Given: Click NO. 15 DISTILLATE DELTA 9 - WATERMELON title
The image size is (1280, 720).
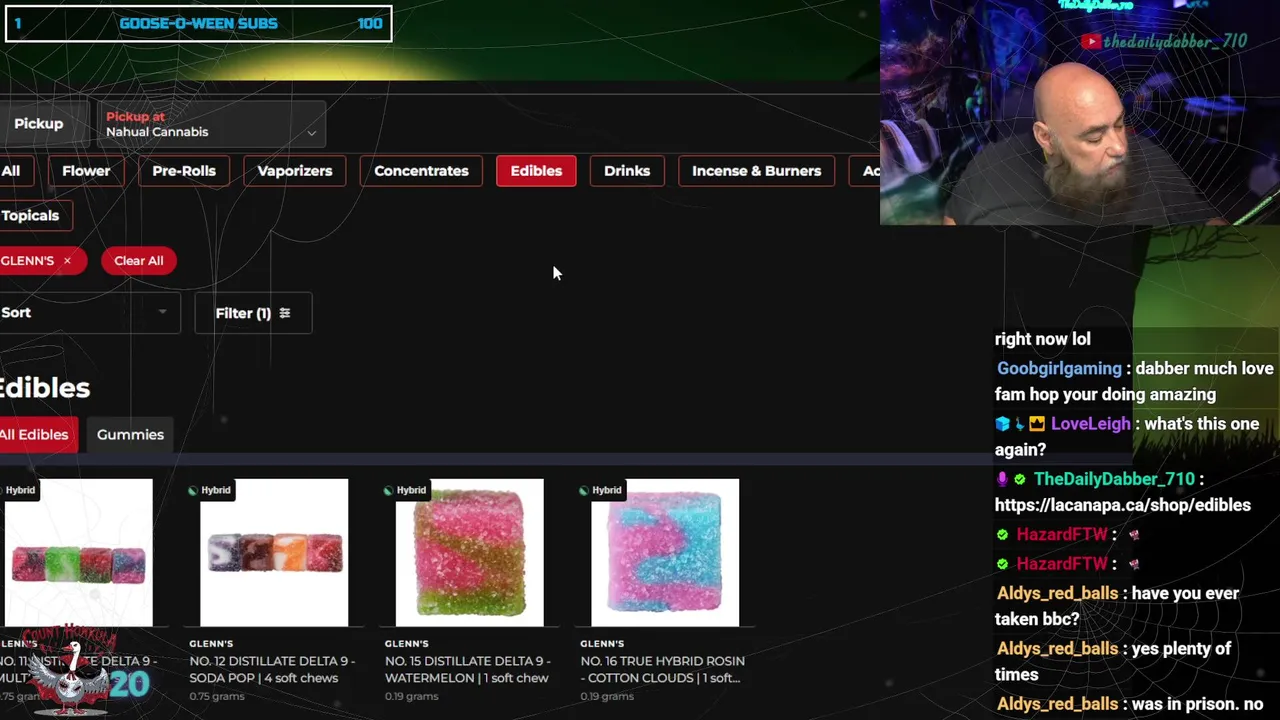Looking at the screenshot, I should (x=467, y=669).
